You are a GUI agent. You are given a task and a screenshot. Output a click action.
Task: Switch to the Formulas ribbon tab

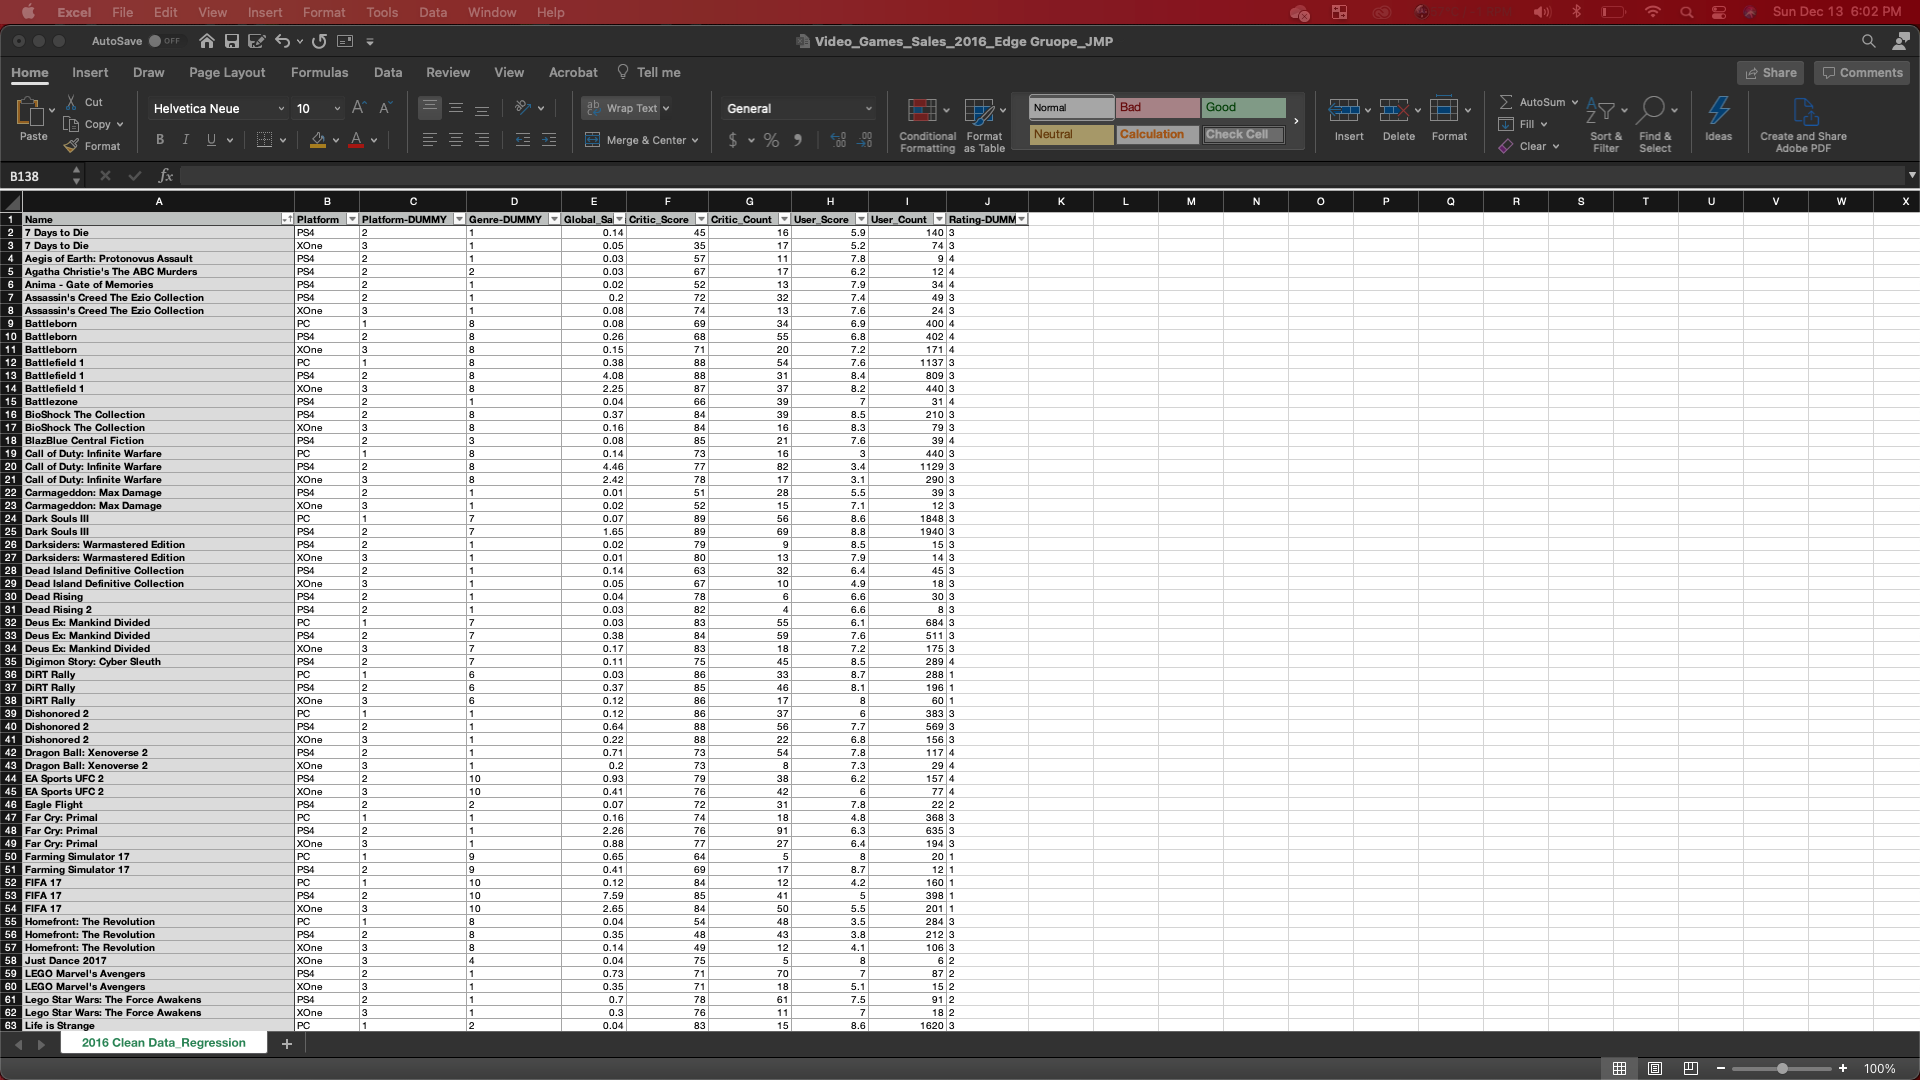coord(319,72)
